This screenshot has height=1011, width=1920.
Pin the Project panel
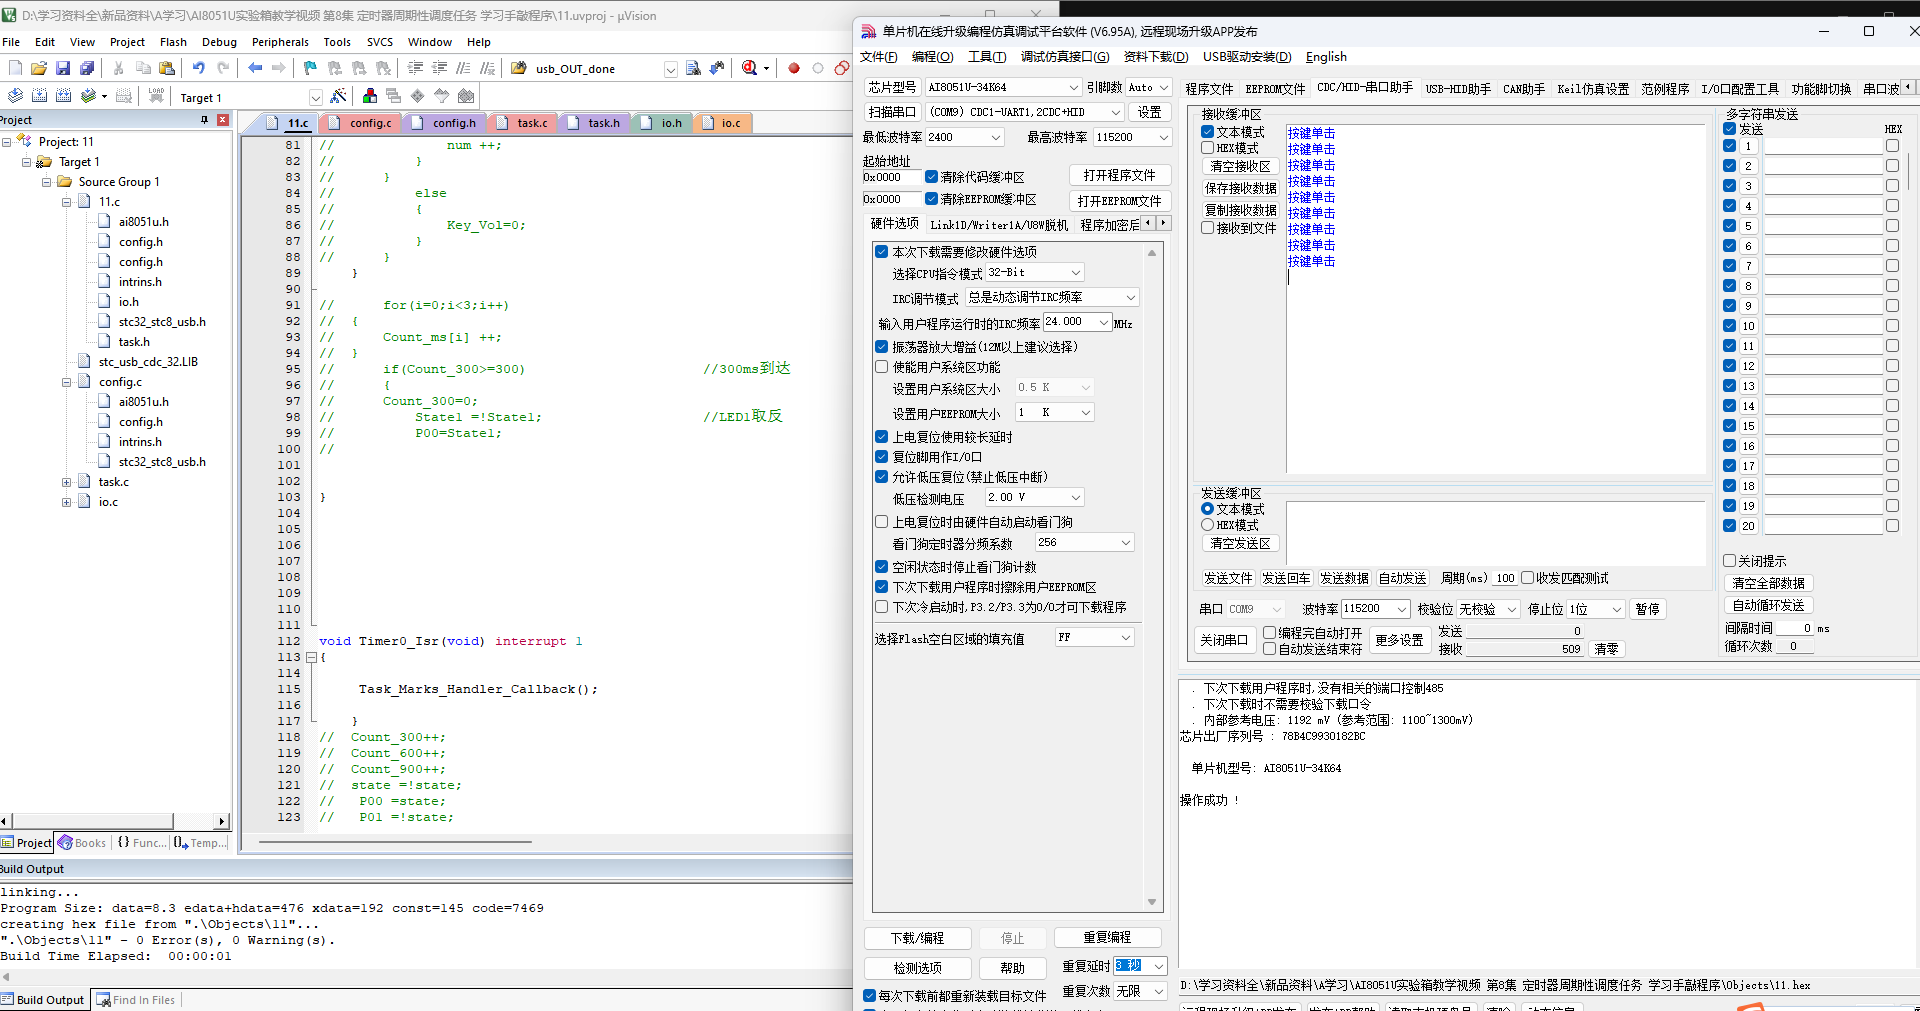pos(205,120)
